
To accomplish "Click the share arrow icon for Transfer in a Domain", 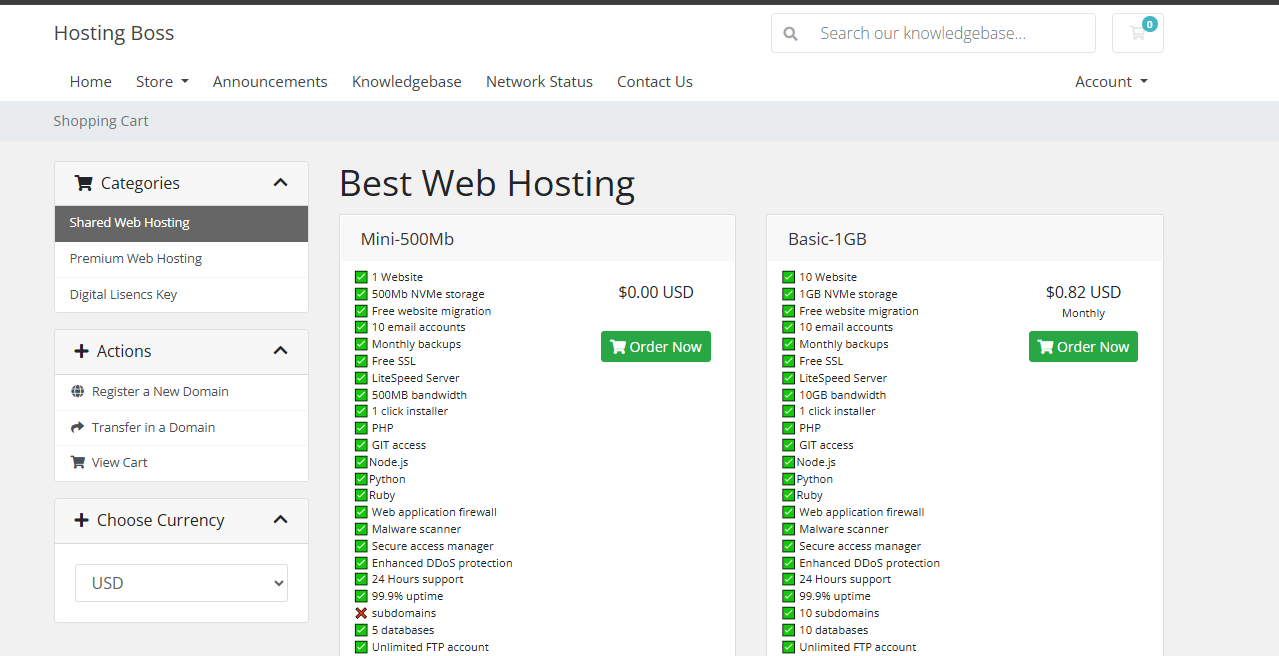I will tap(78, 427).
